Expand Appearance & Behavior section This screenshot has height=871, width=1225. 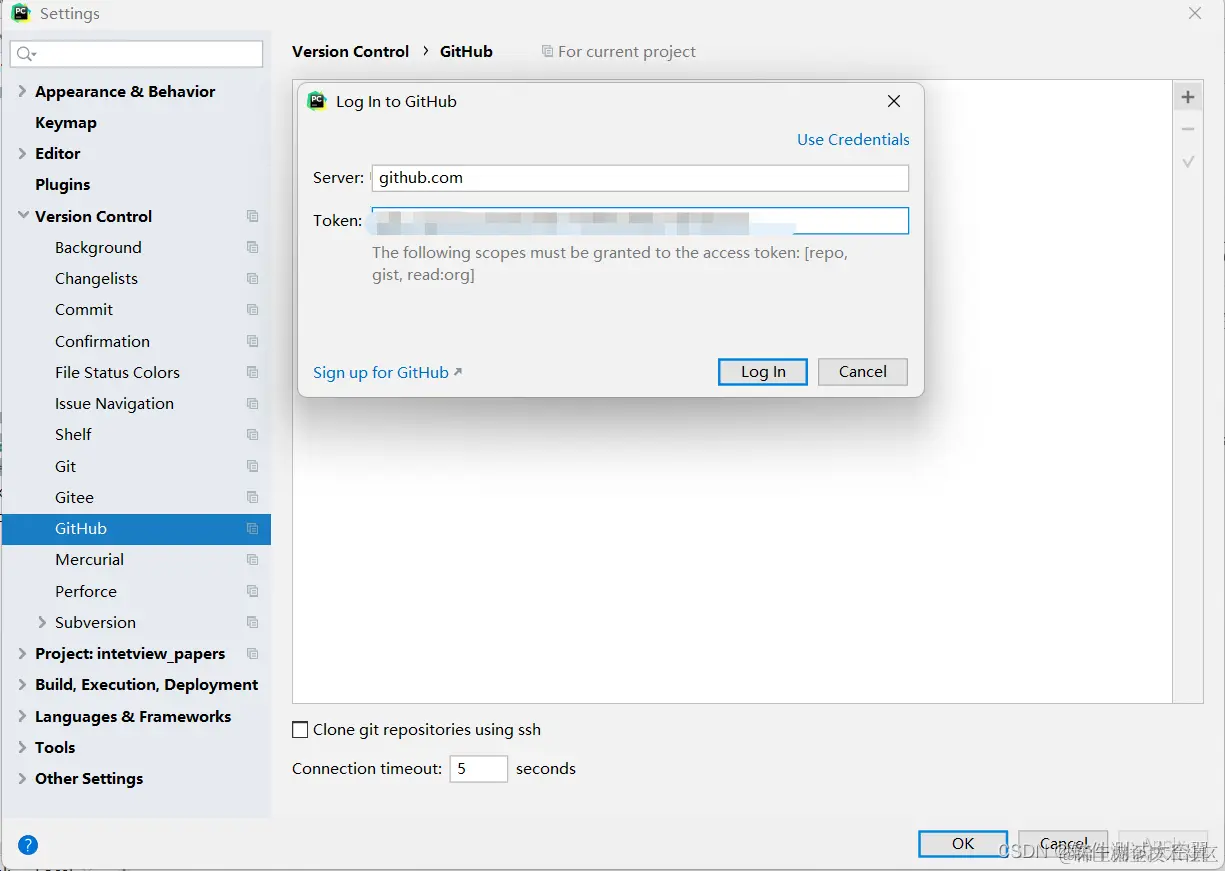pos(22,91)
